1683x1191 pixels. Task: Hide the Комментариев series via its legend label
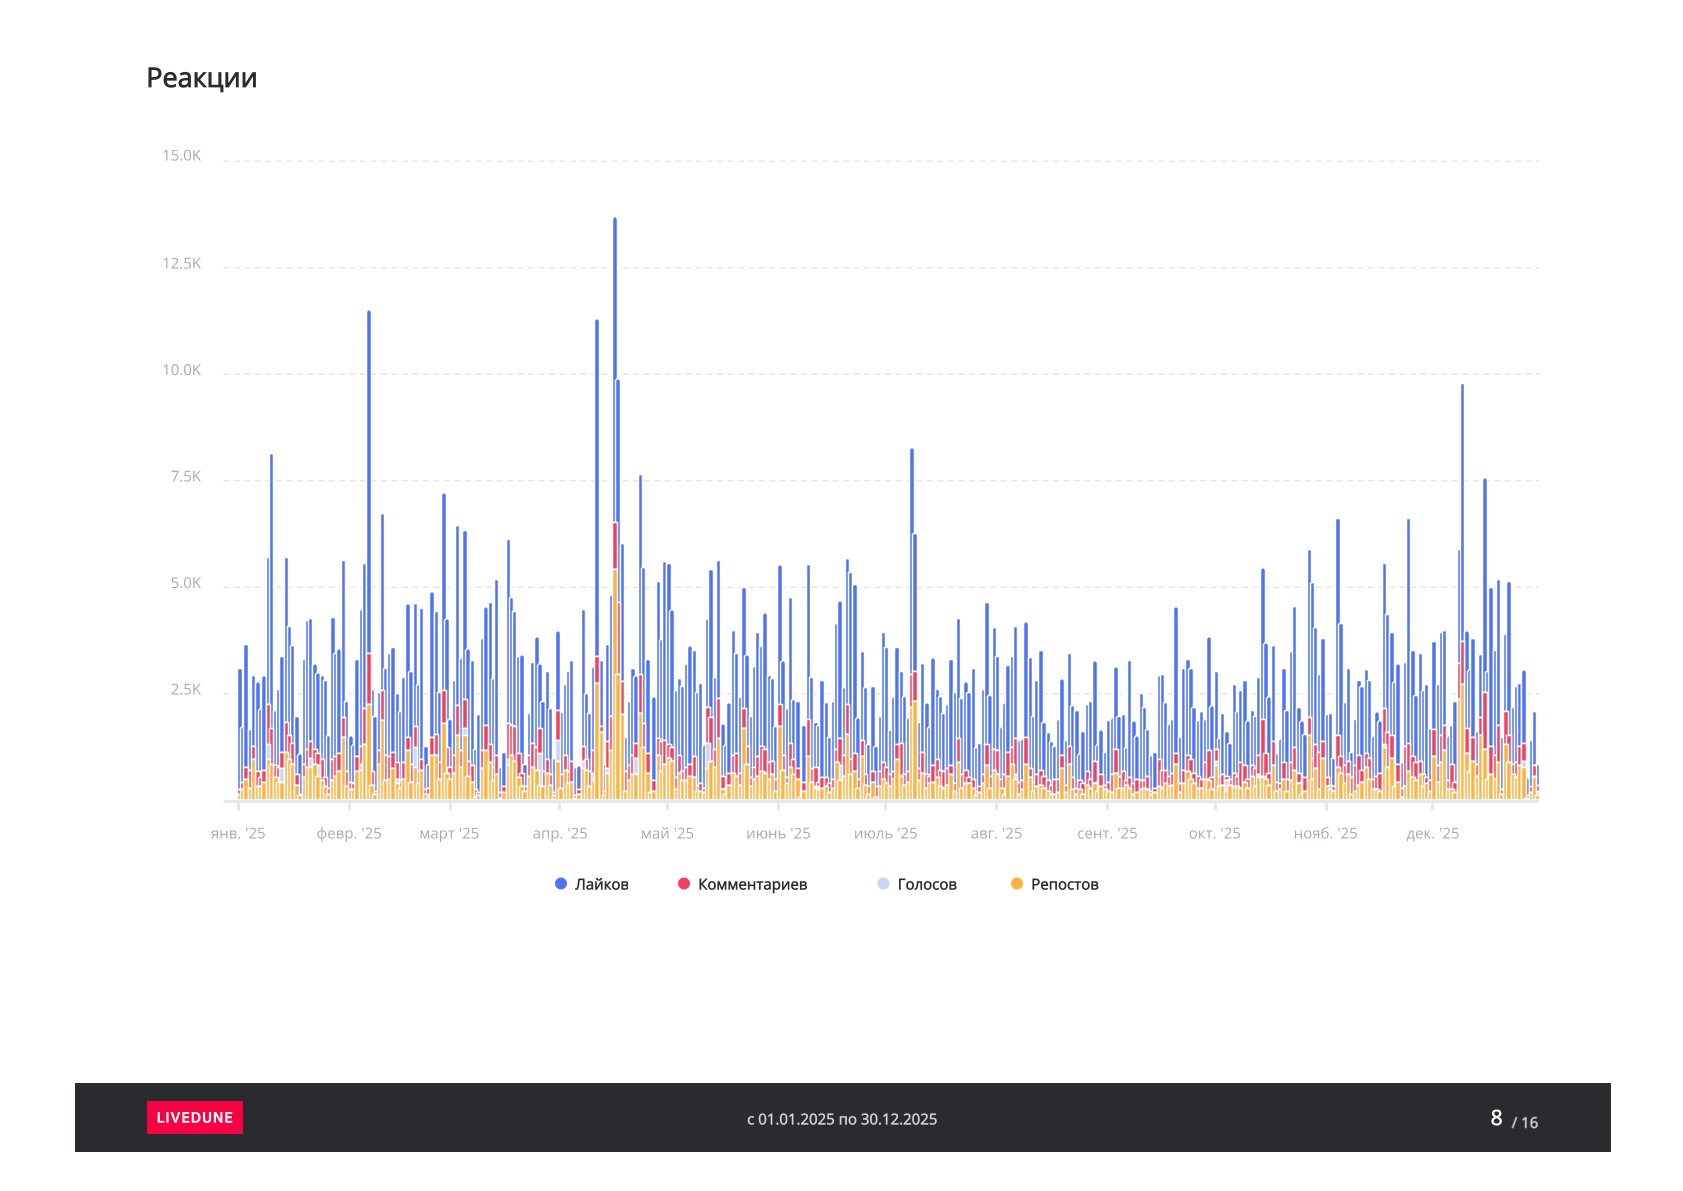752,884
